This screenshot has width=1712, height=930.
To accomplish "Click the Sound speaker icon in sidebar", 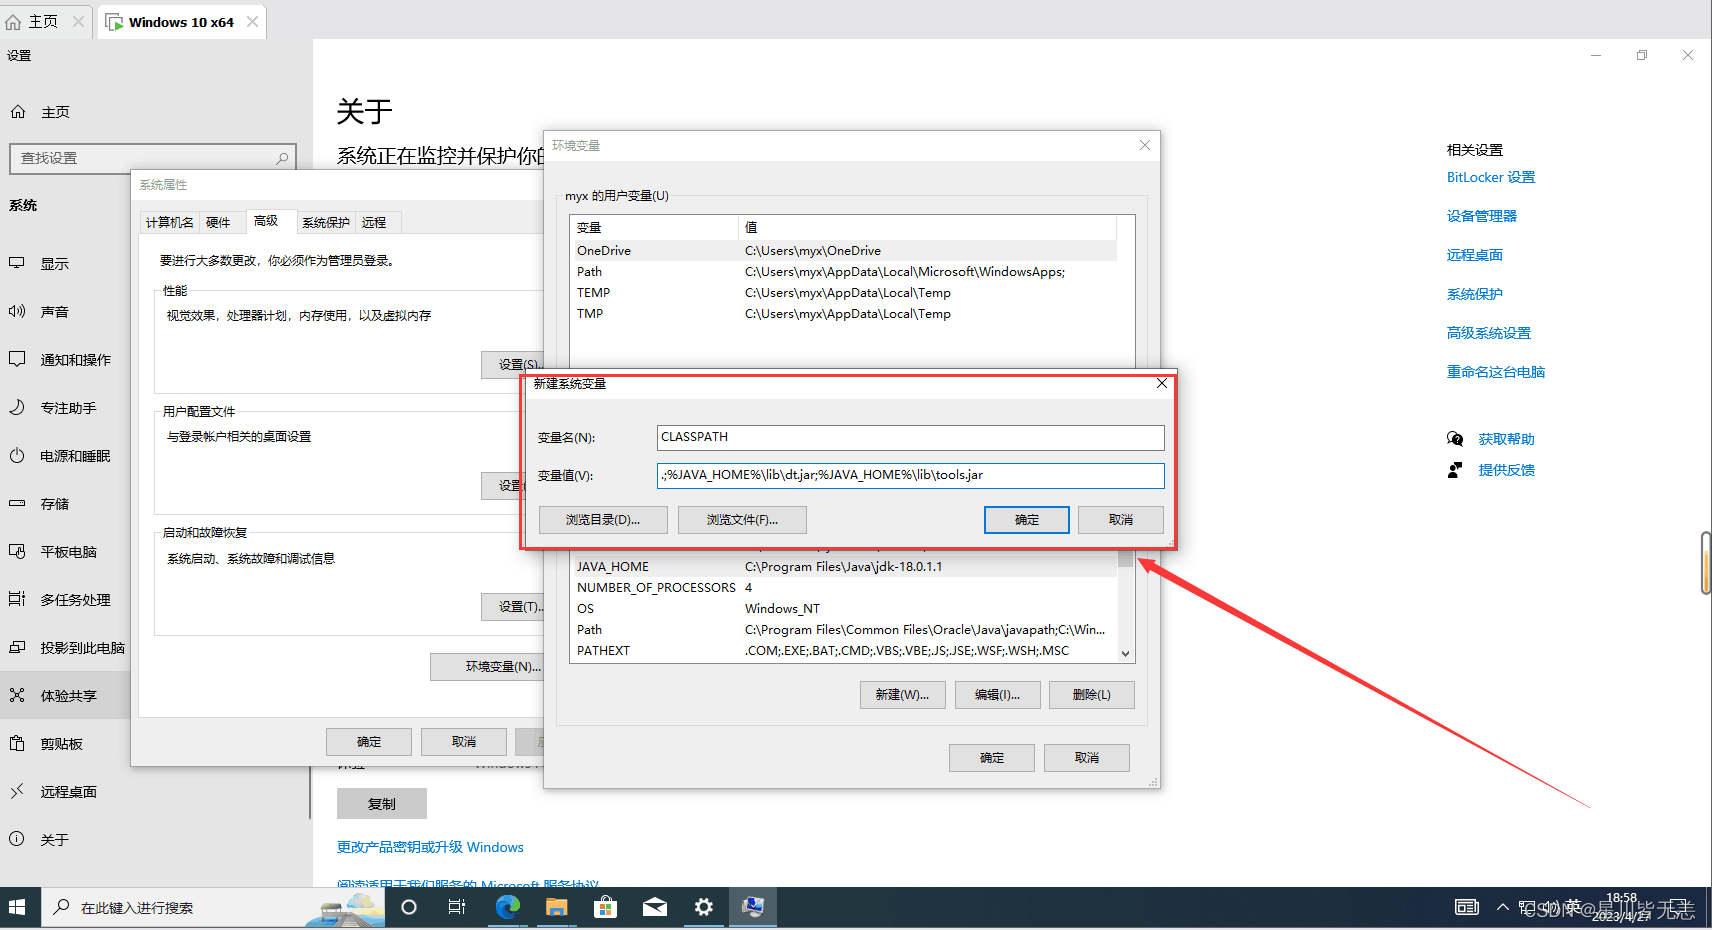I will [x=17, y=311].
